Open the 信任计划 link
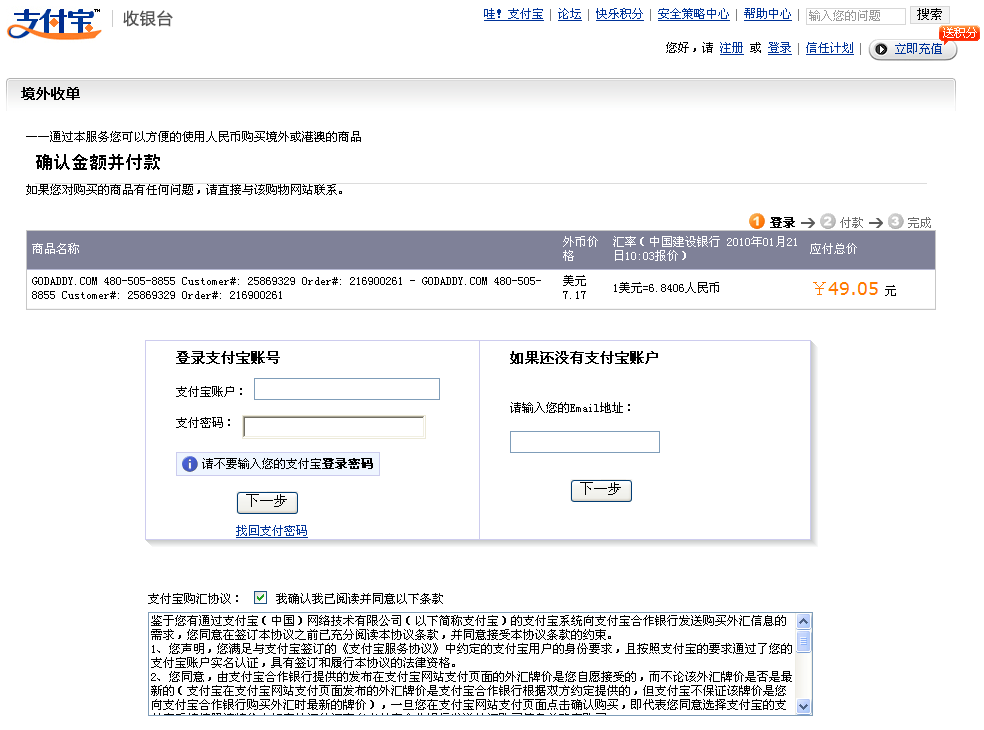The width and height of the screenshot is (984, 730). point(830,48)
